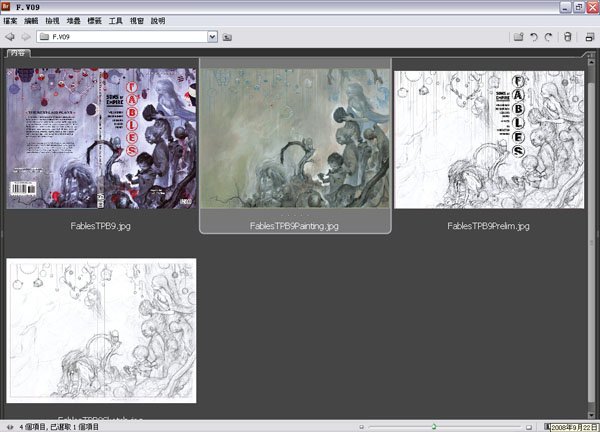The width and height of the screenshot is (600, 432).
Task: Click the thumbnail size slider handle
Action: (x=433, y=426)
